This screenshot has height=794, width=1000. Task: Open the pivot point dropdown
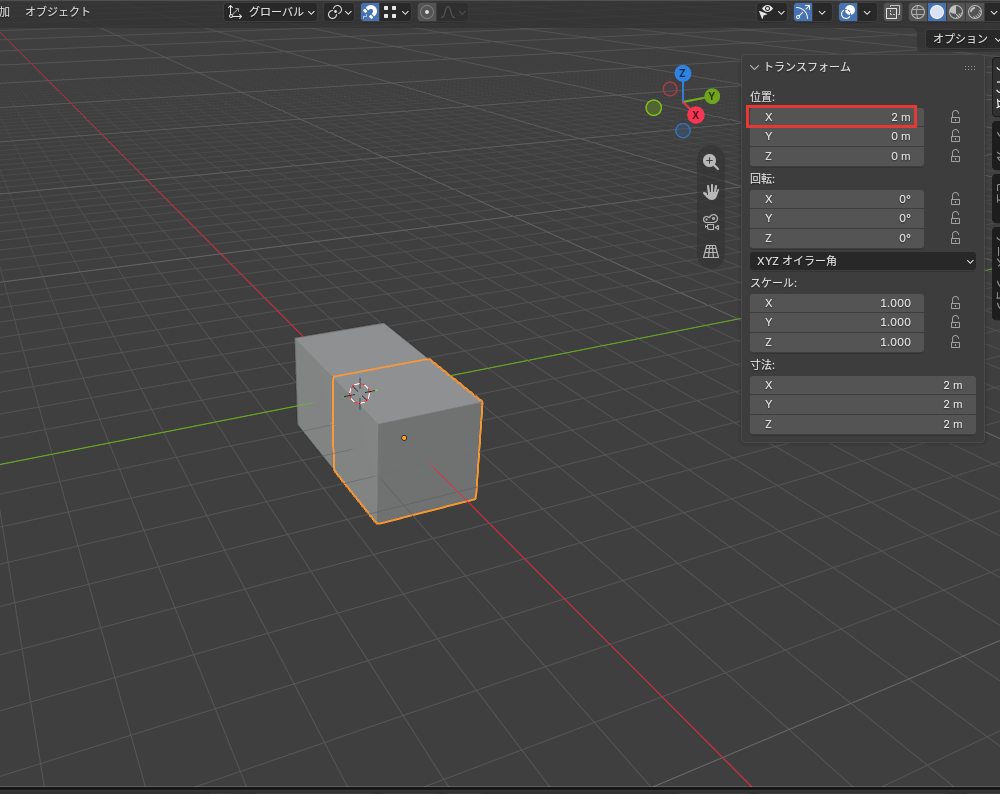point(339,12)
